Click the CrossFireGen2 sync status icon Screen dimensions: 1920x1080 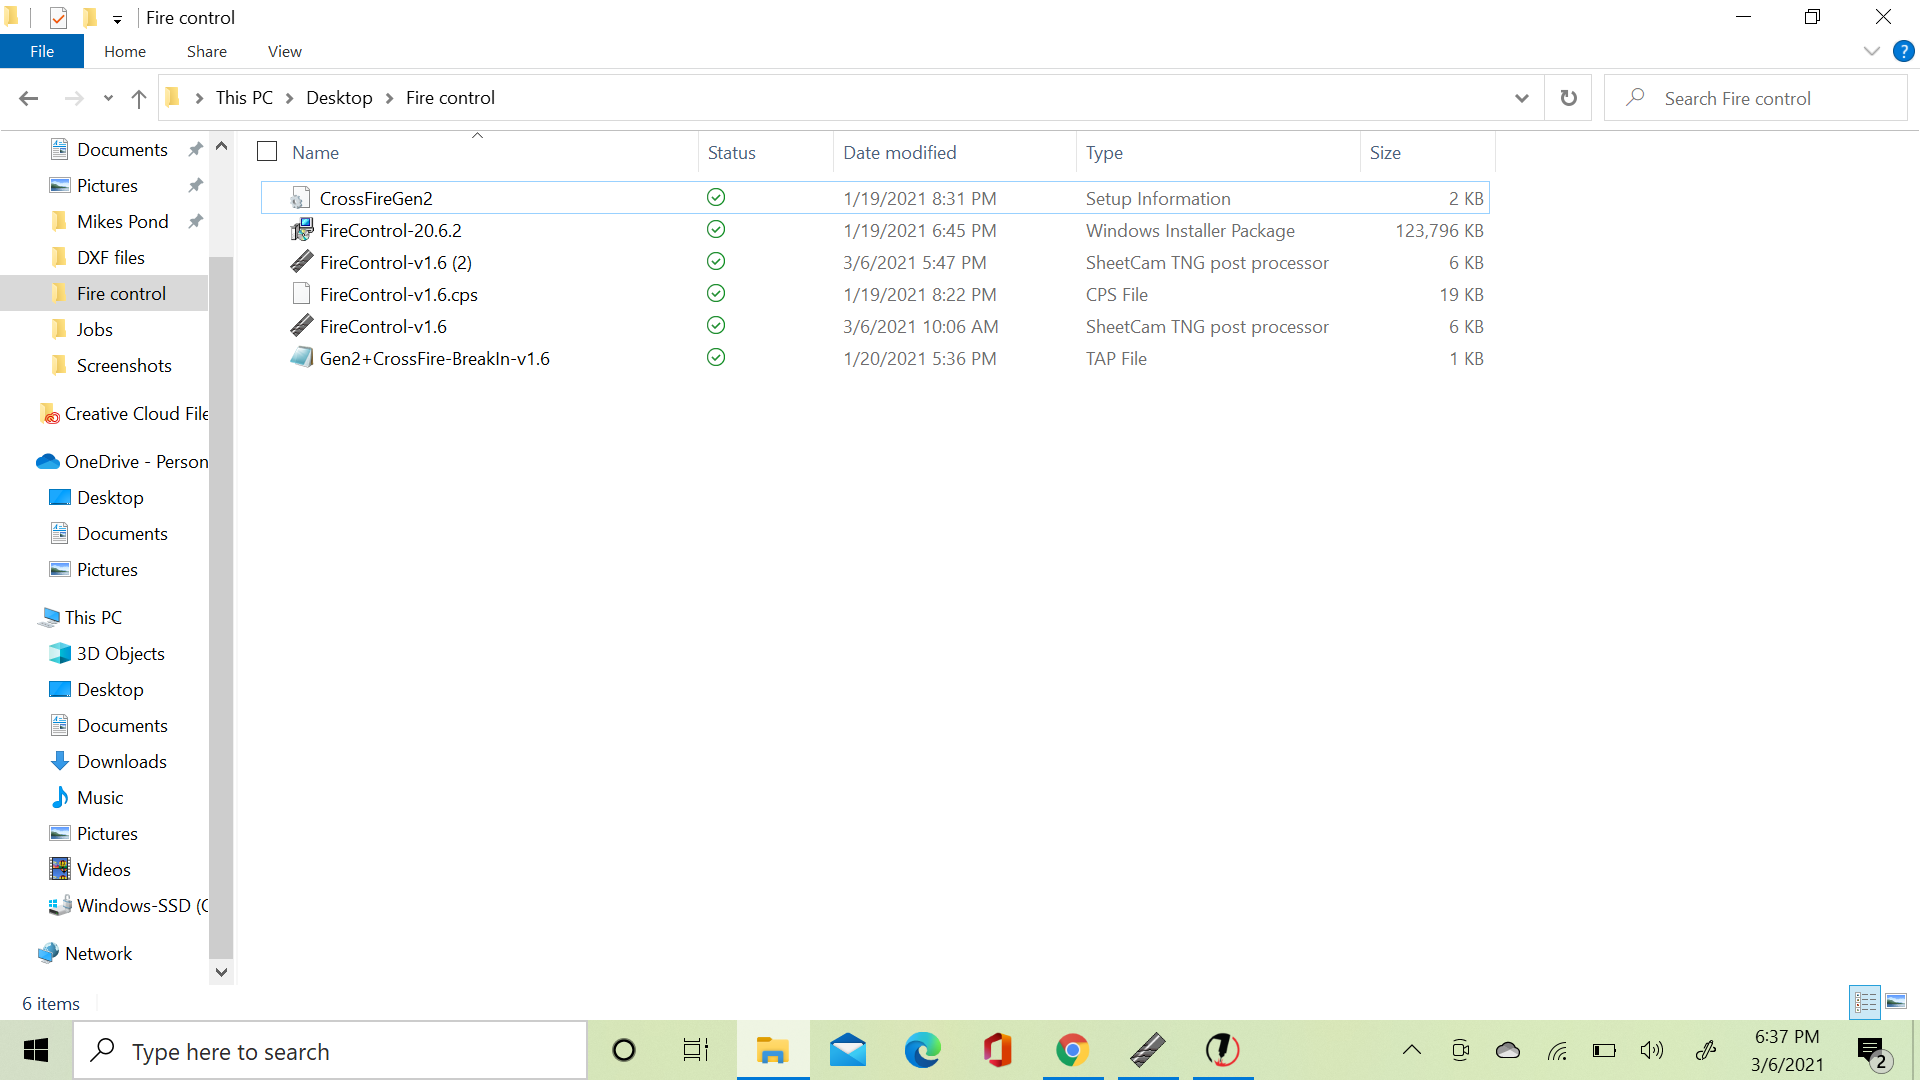pos(716,198)
